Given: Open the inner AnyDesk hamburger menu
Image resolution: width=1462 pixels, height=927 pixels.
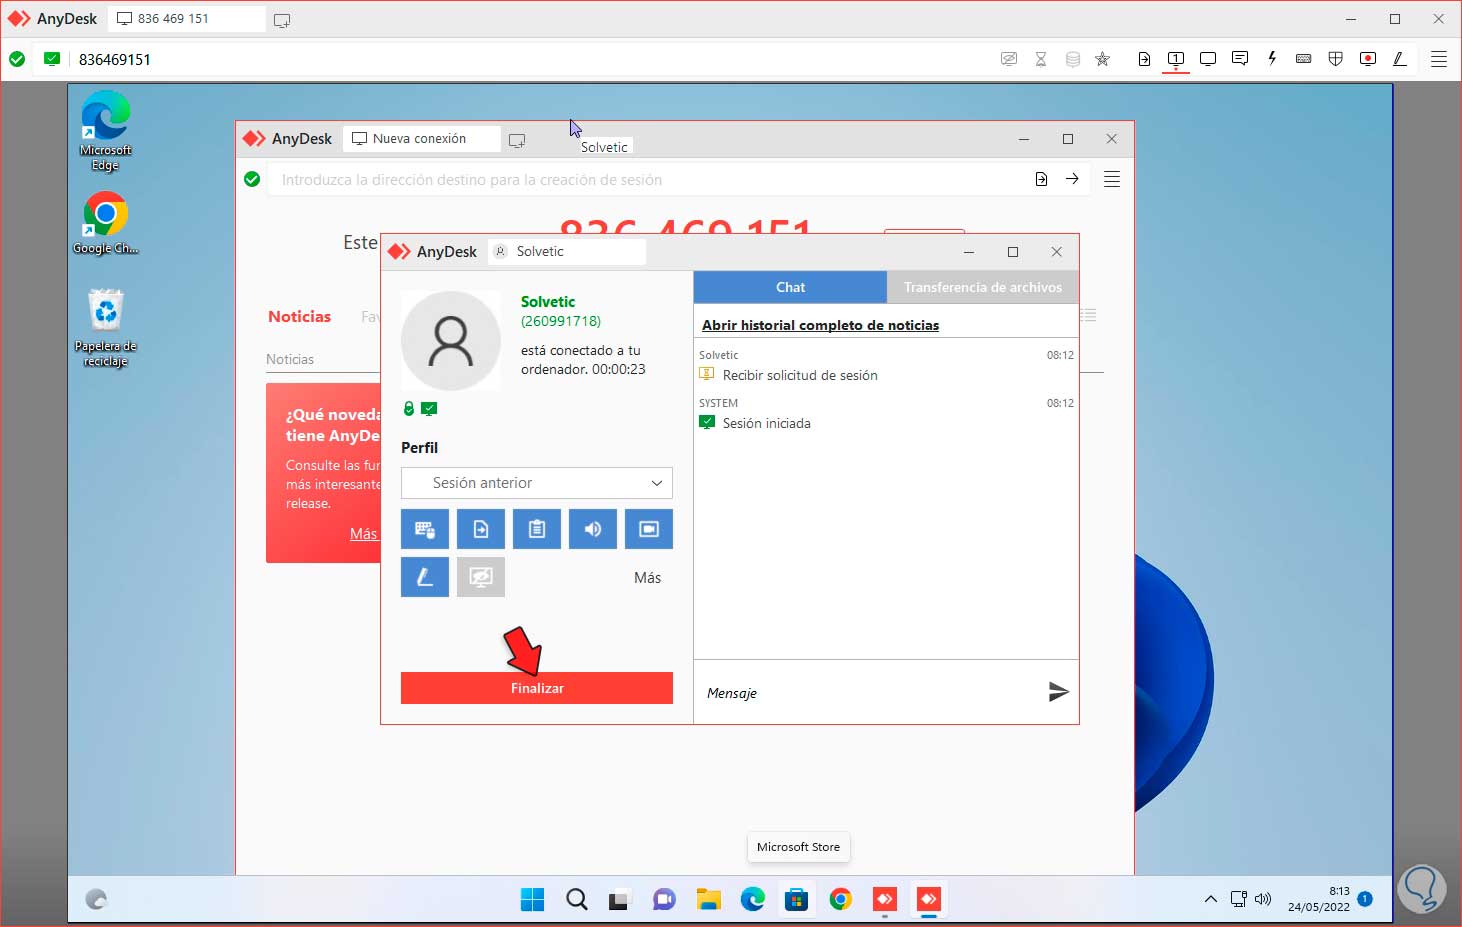Looking at the screenshot, I should tap(1111, 179).
